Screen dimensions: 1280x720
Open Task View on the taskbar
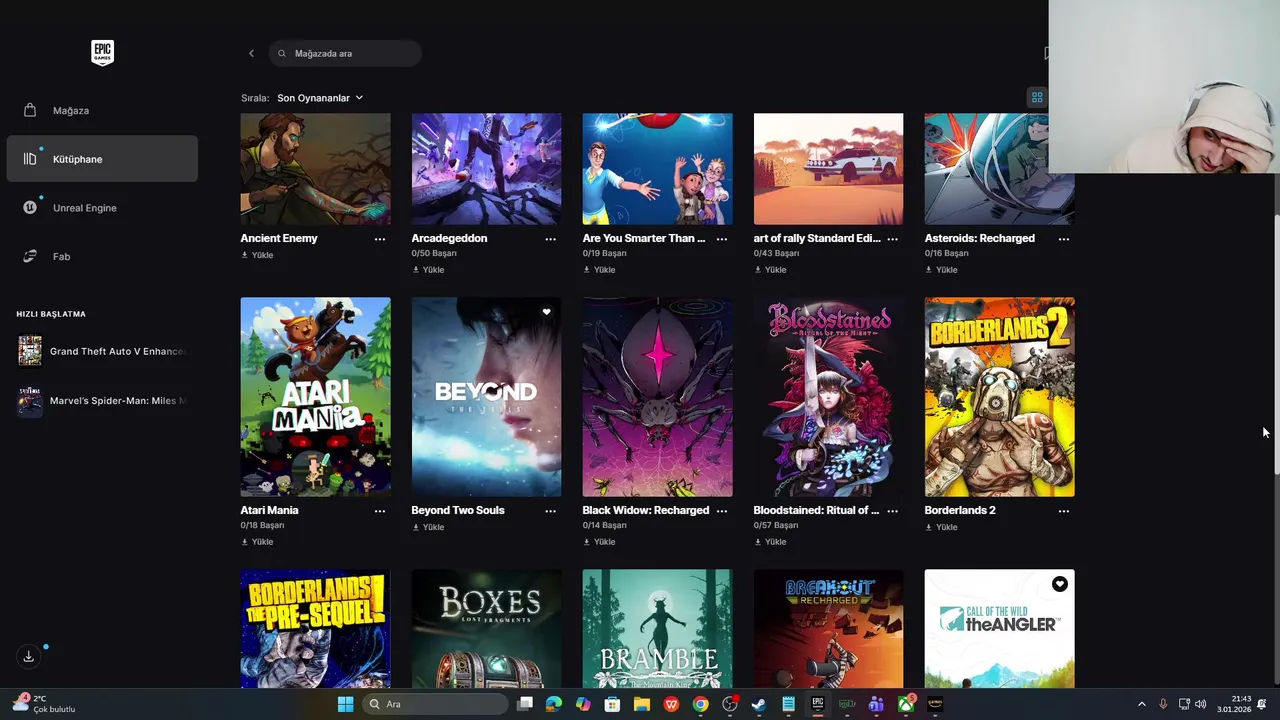(x=525, y=704)
